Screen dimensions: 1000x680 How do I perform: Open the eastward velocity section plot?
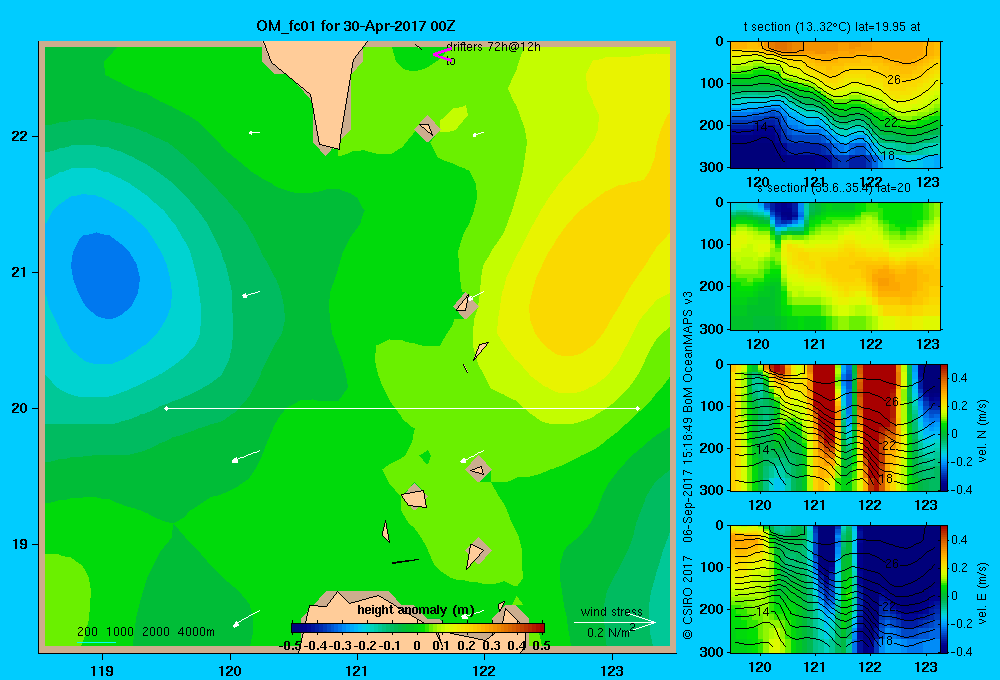(x=835, y=589)
